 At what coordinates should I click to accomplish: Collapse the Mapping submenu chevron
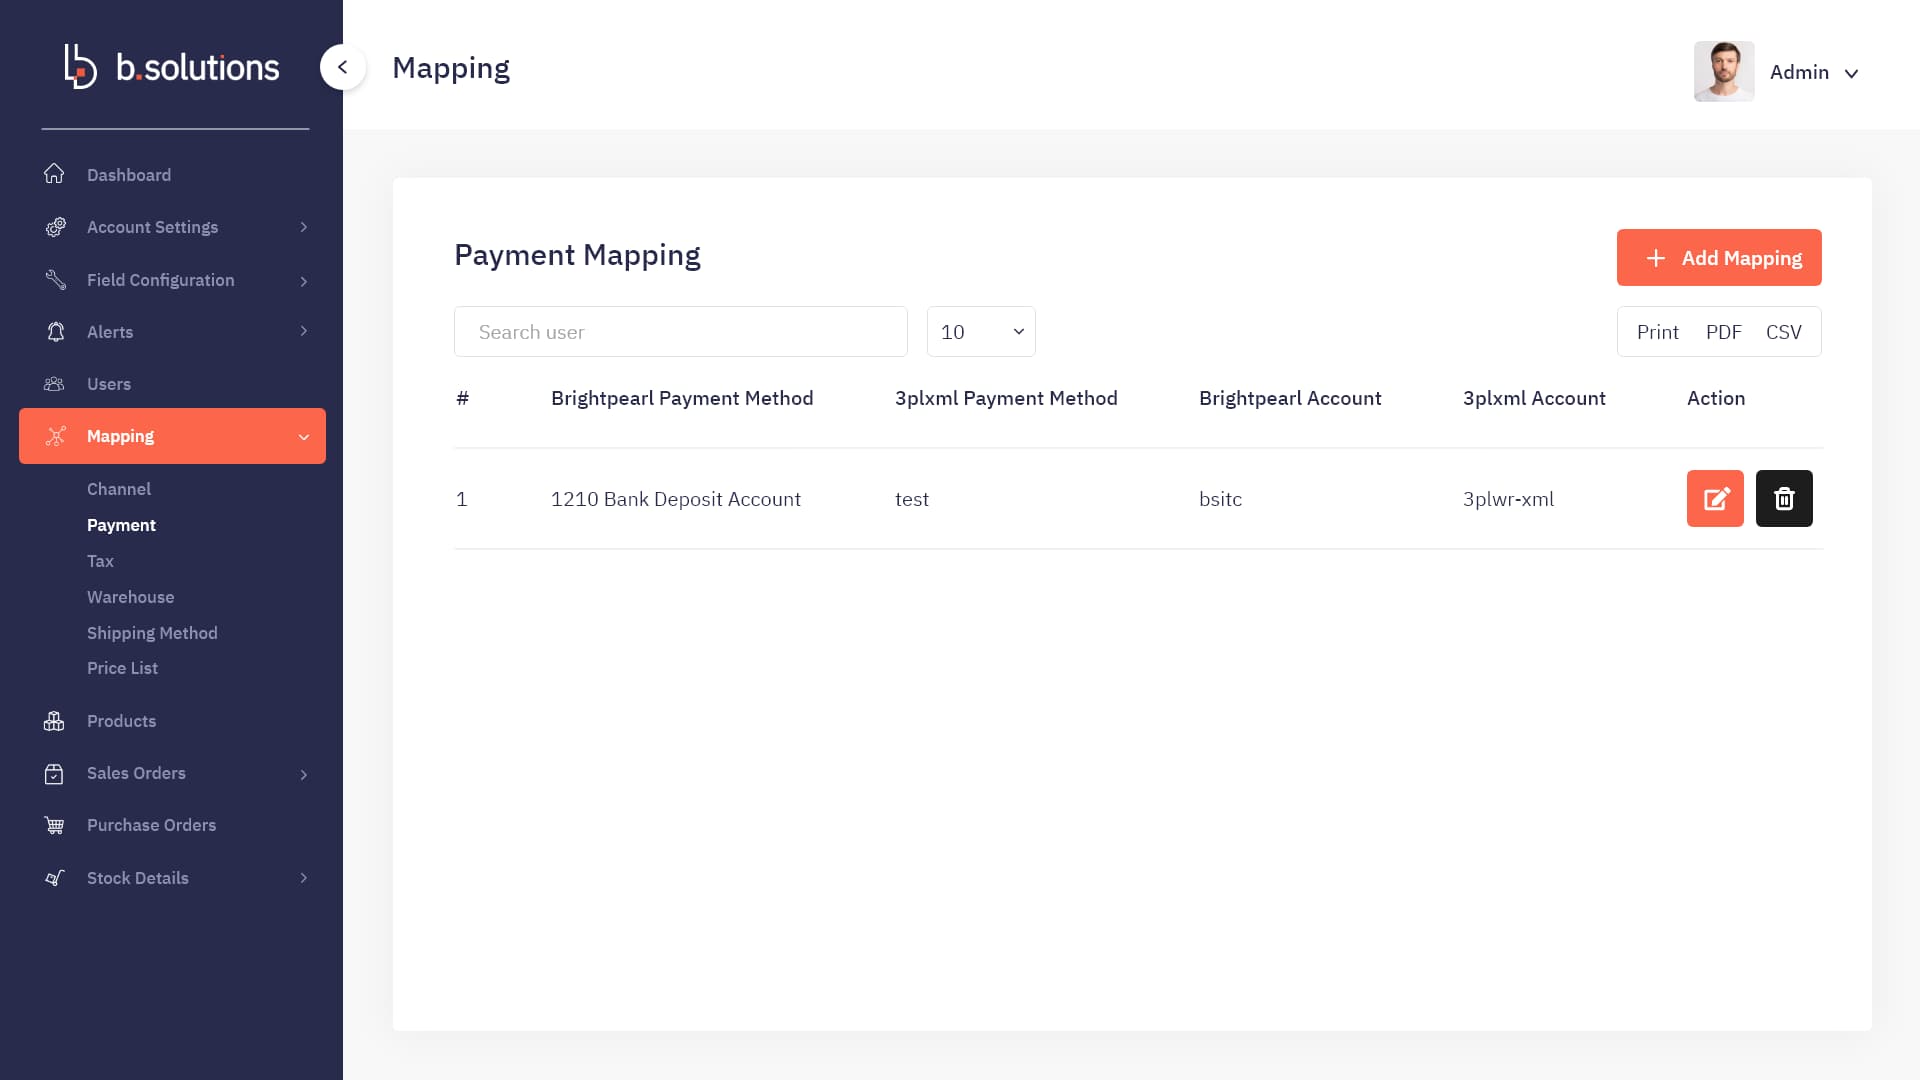[304, 437]
